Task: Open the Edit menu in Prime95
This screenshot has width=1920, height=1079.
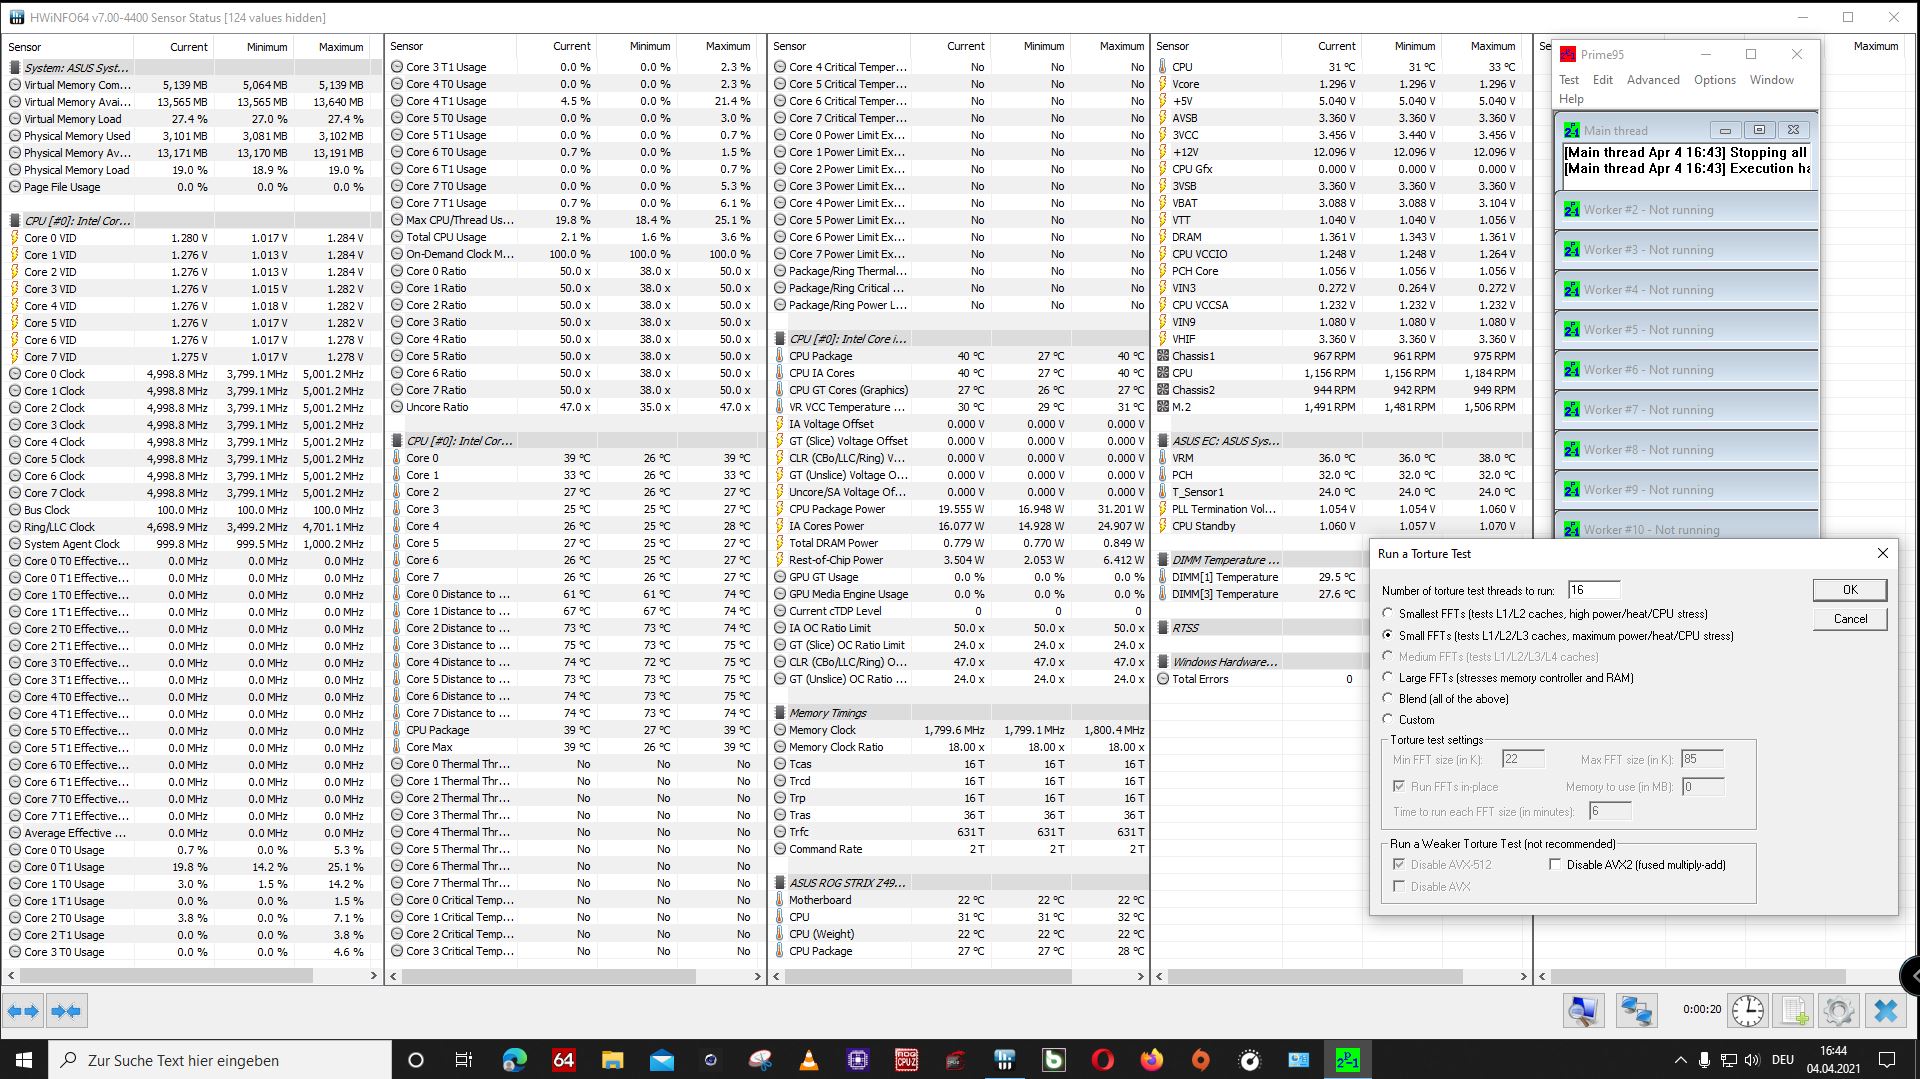Action: [1603, 80]
